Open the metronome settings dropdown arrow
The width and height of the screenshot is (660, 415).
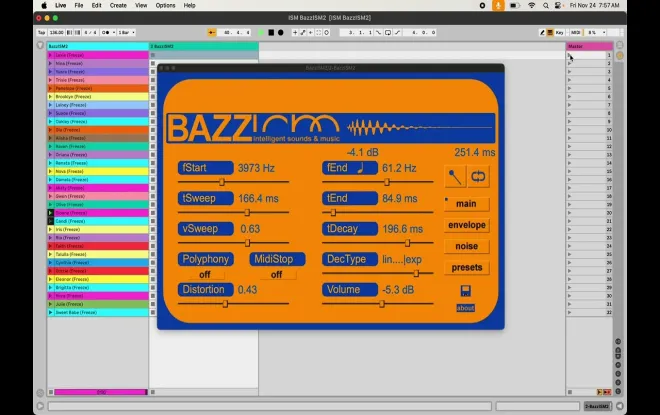114,32
